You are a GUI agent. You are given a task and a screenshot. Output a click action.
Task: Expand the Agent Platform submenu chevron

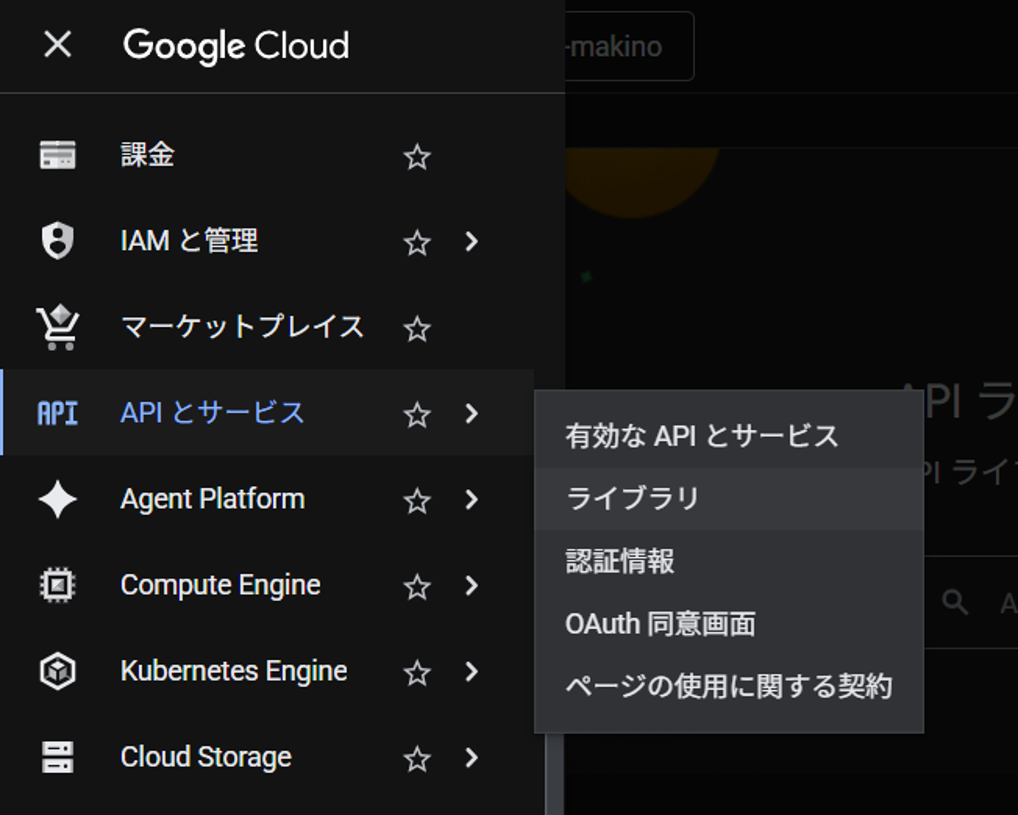[472, 499]
